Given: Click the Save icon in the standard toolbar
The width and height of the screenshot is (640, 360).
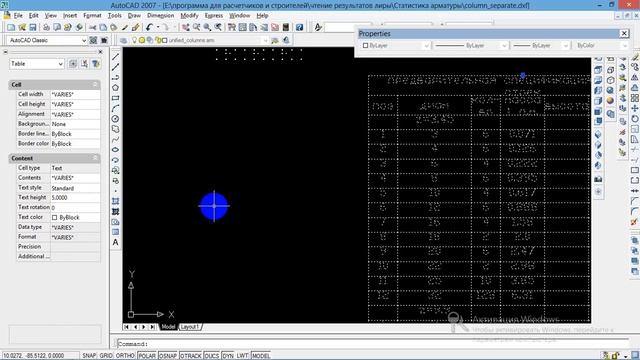Looking at the screenshot, I should [x=33, y=27].
